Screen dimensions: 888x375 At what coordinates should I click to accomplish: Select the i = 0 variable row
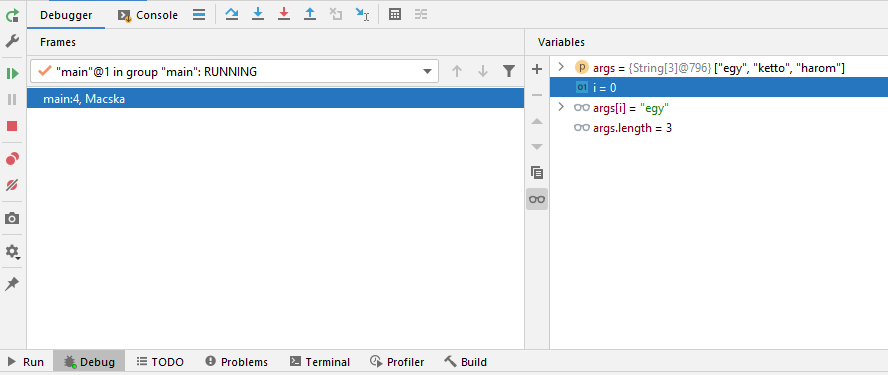(x=719, y=87)
